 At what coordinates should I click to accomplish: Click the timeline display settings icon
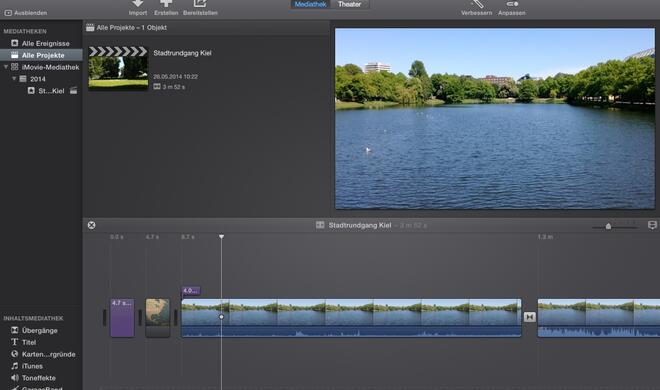click(x=652, y=226)
